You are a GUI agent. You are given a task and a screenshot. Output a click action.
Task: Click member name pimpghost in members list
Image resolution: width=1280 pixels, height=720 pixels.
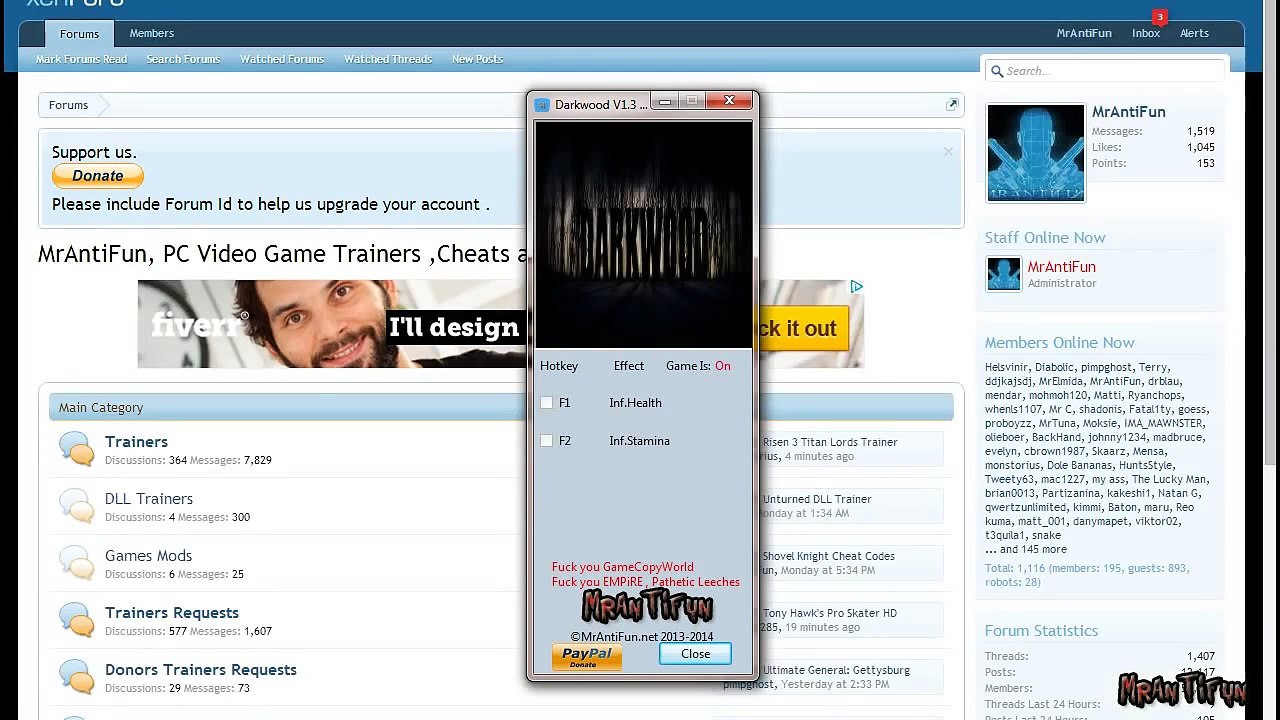click(x=1106, y=367)
